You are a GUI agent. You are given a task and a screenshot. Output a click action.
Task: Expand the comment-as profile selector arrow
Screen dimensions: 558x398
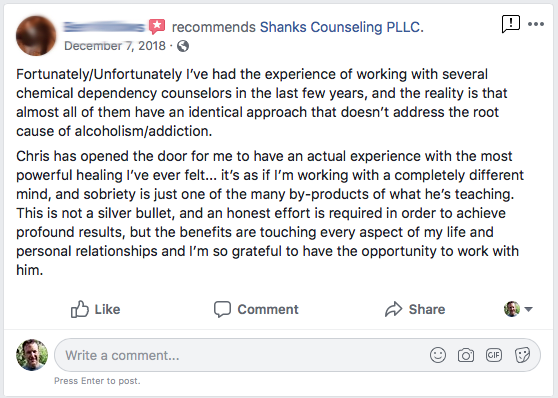point(528,309)
